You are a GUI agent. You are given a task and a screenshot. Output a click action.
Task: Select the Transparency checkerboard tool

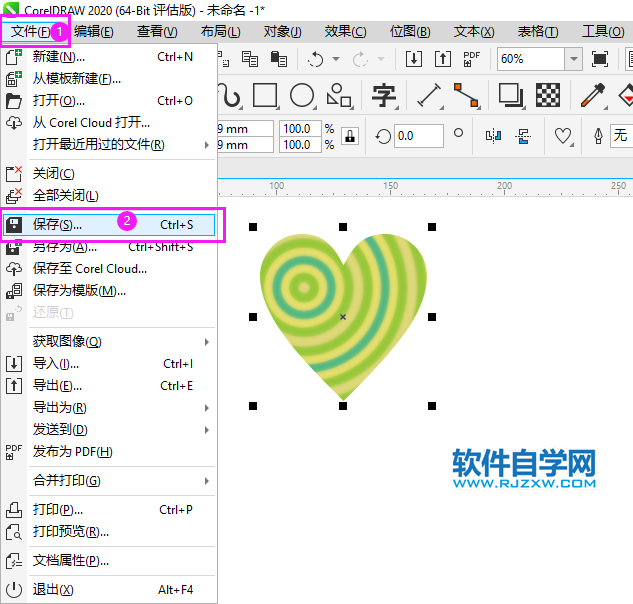(547, 96)
